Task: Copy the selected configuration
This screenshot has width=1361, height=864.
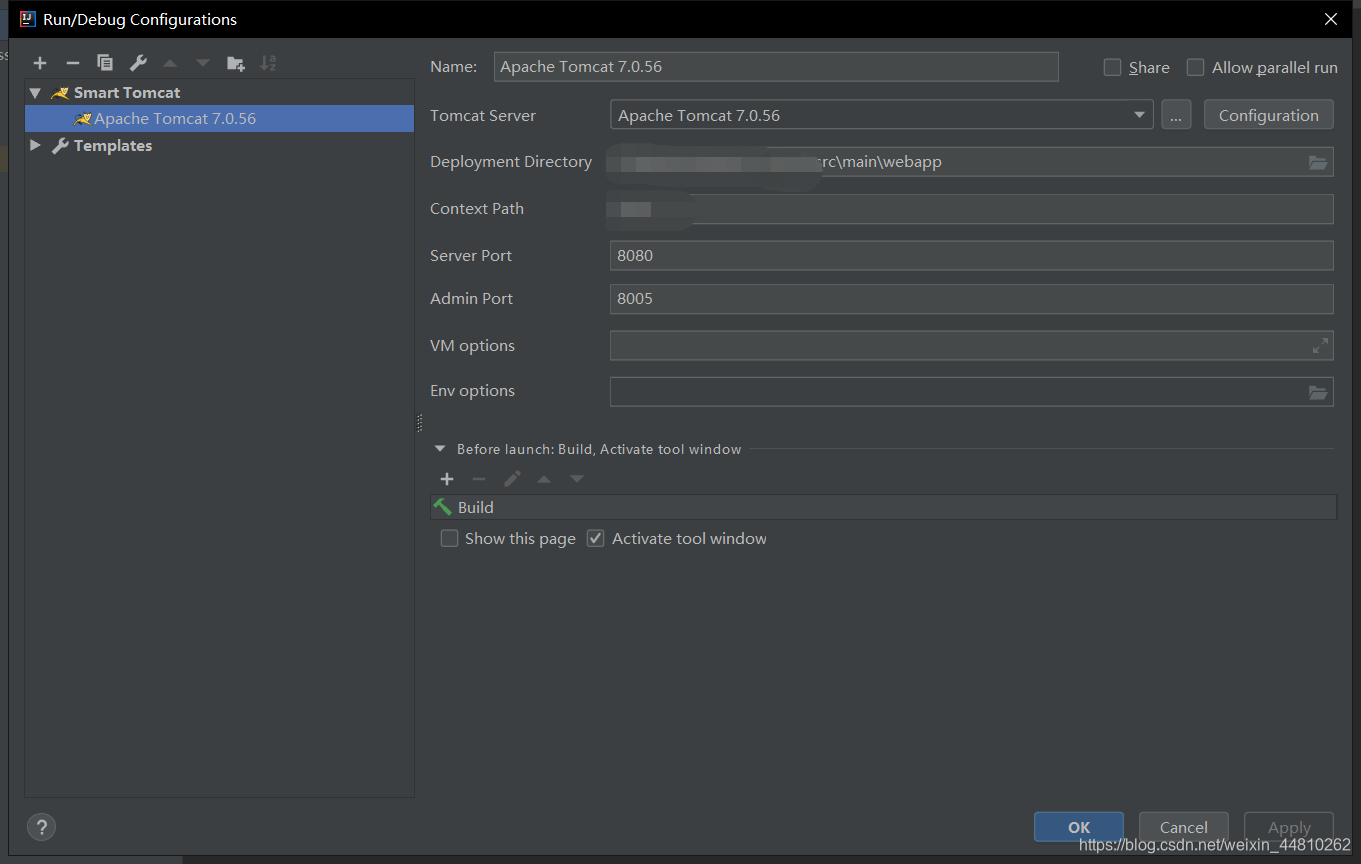Action: coord(105,63)
